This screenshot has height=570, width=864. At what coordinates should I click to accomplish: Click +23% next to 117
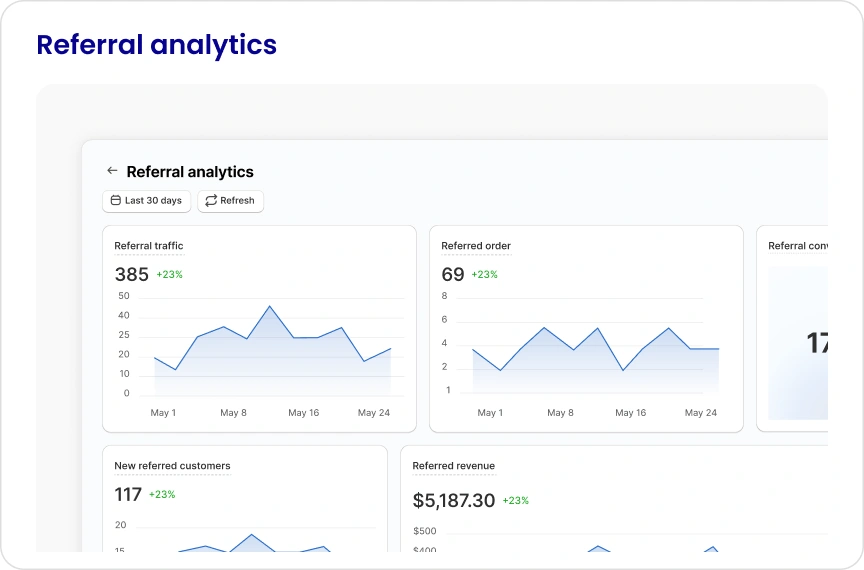point(162,494)
